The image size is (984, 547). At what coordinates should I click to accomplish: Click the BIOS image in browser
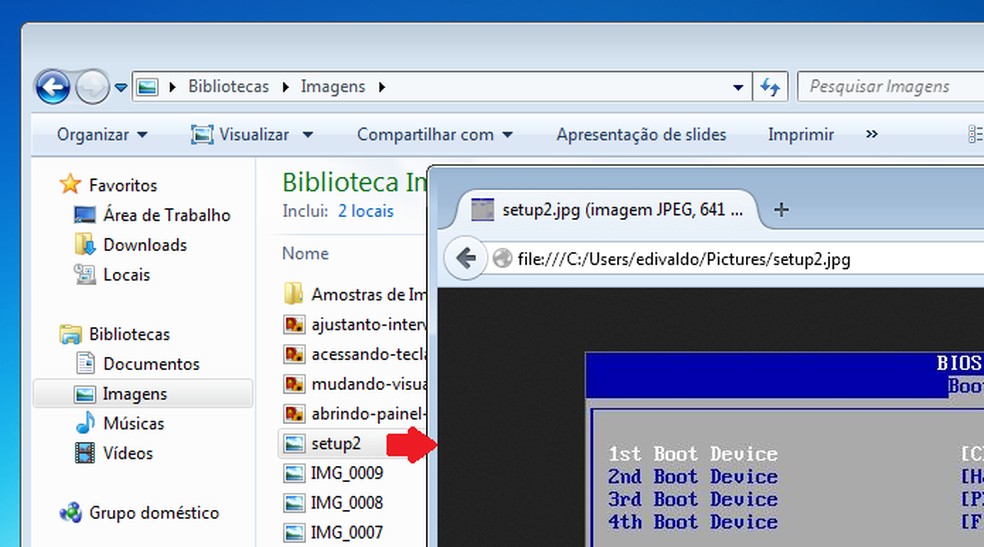784,449
